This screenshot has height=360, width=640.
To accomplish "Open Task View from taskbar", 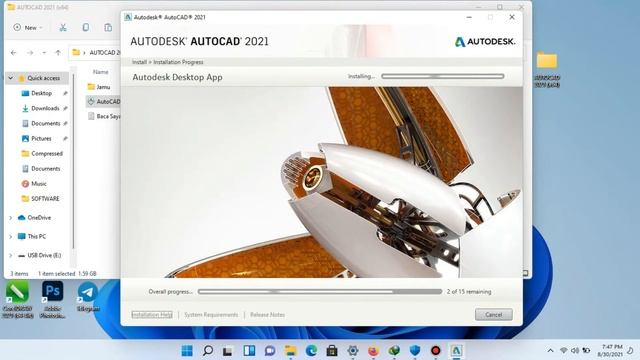I will point(228,351).
